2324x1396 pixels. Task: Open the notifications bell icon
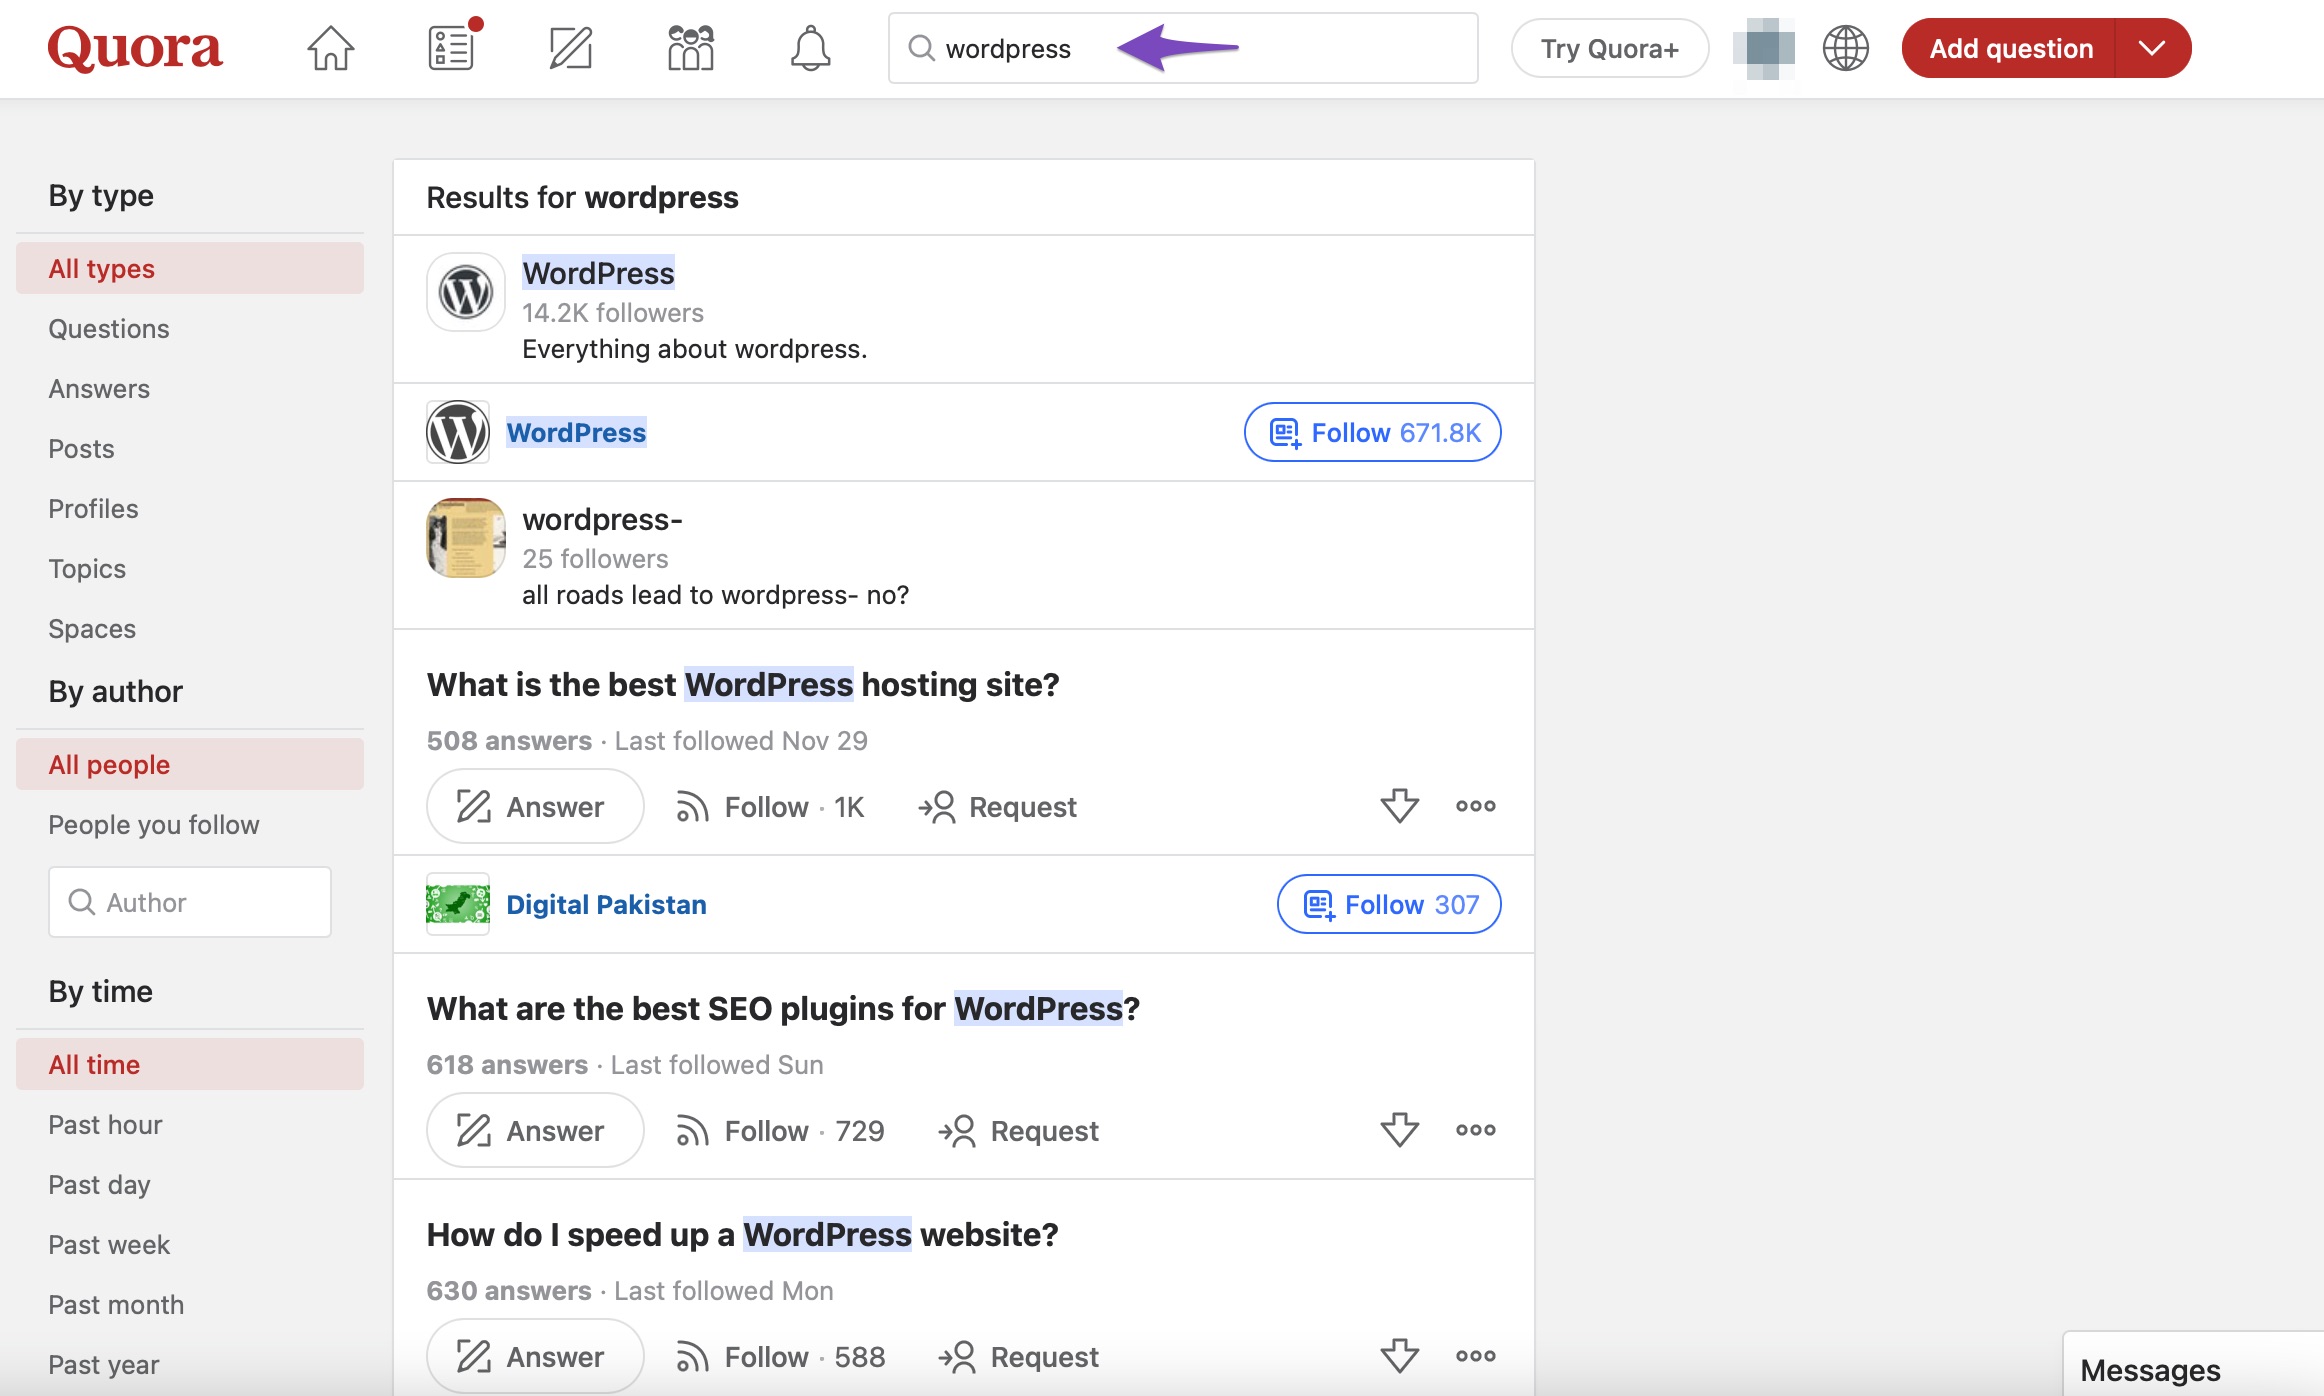pos(810,48)
